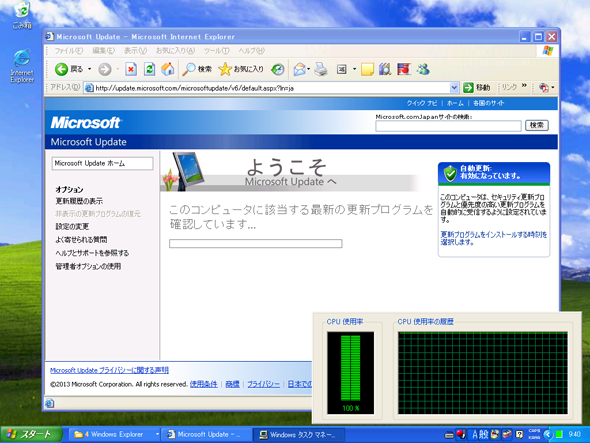
Task: Select the Internet Explorer desktop icon
Action: click(22, 66)
